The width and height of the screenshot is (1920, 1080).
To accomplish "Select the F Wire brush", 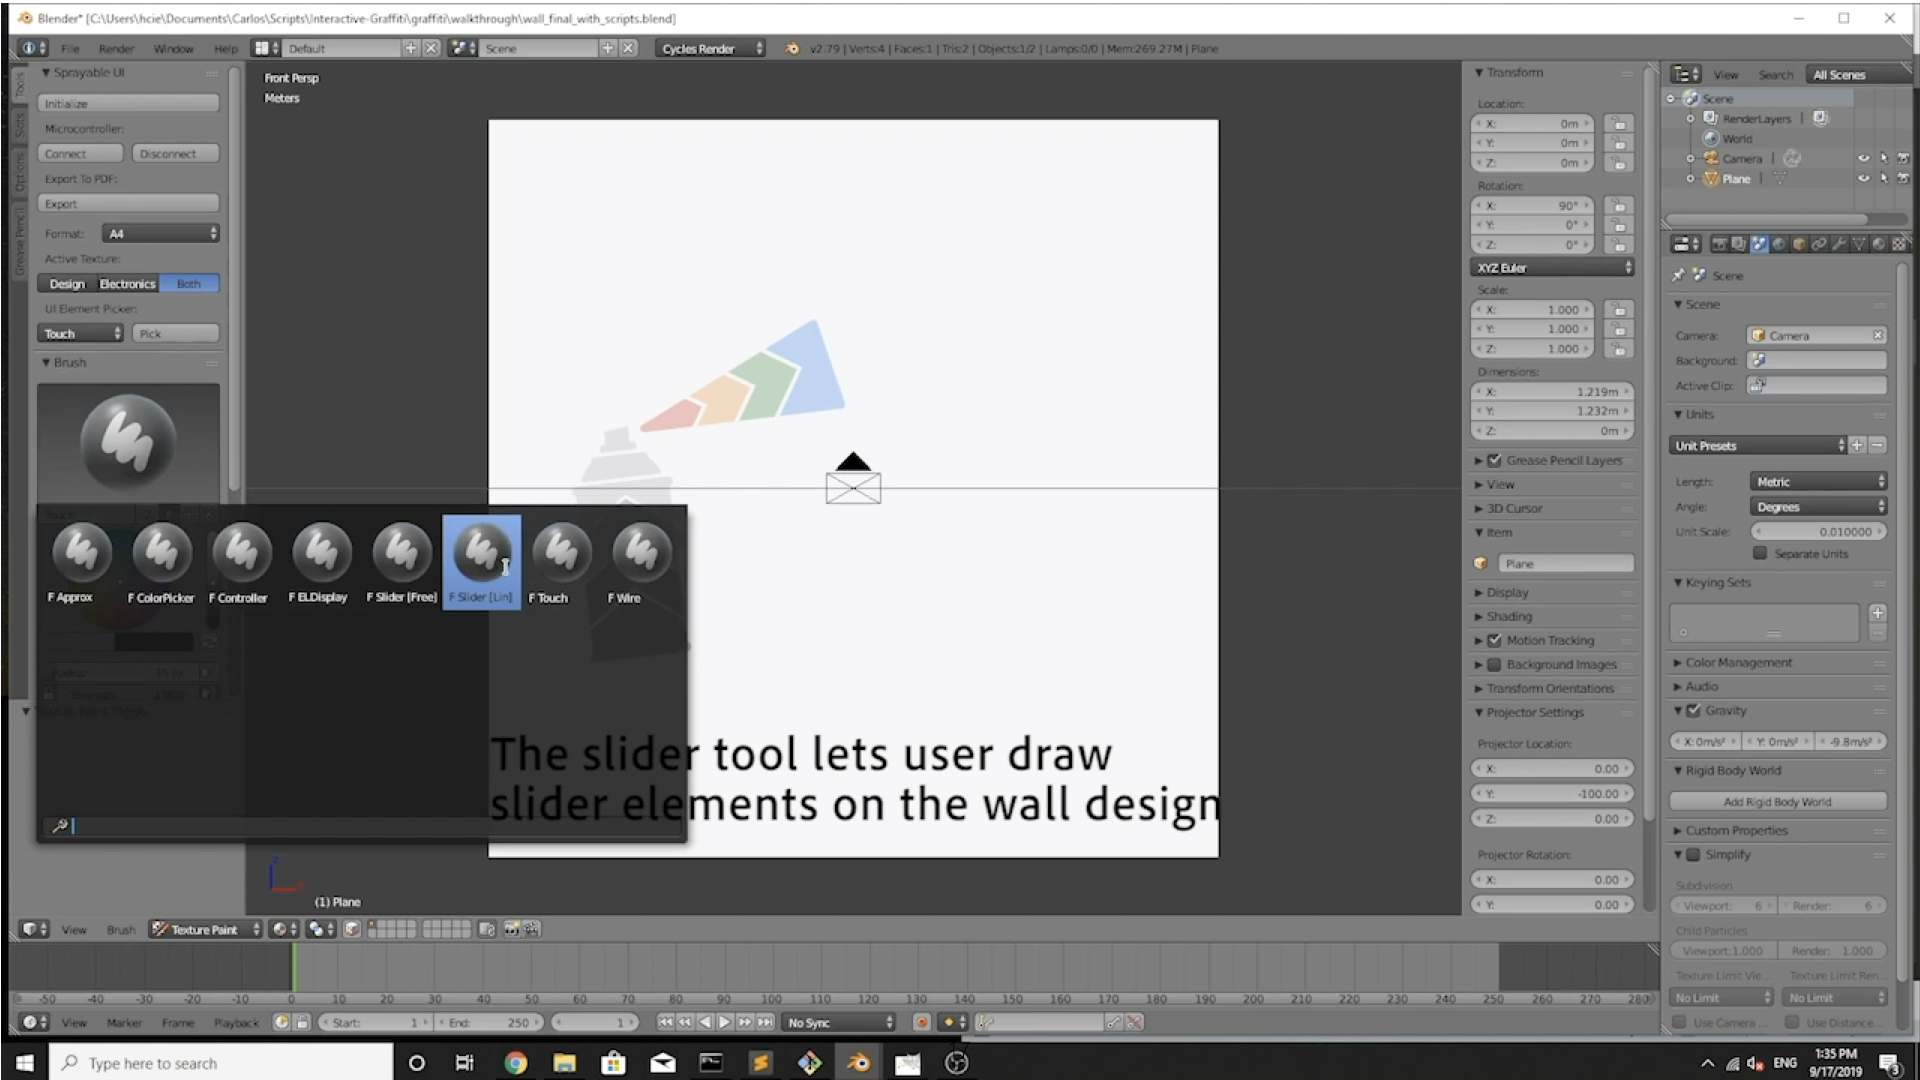I will 641,562.
